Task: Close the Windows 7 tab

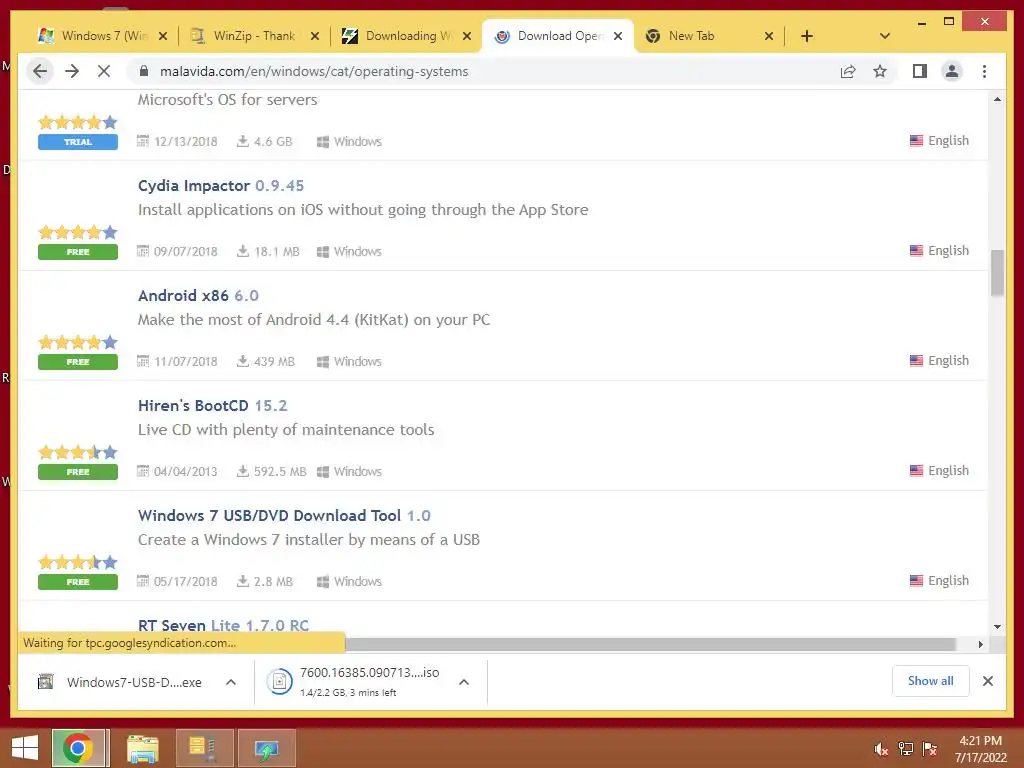Action: coord(163,36)
